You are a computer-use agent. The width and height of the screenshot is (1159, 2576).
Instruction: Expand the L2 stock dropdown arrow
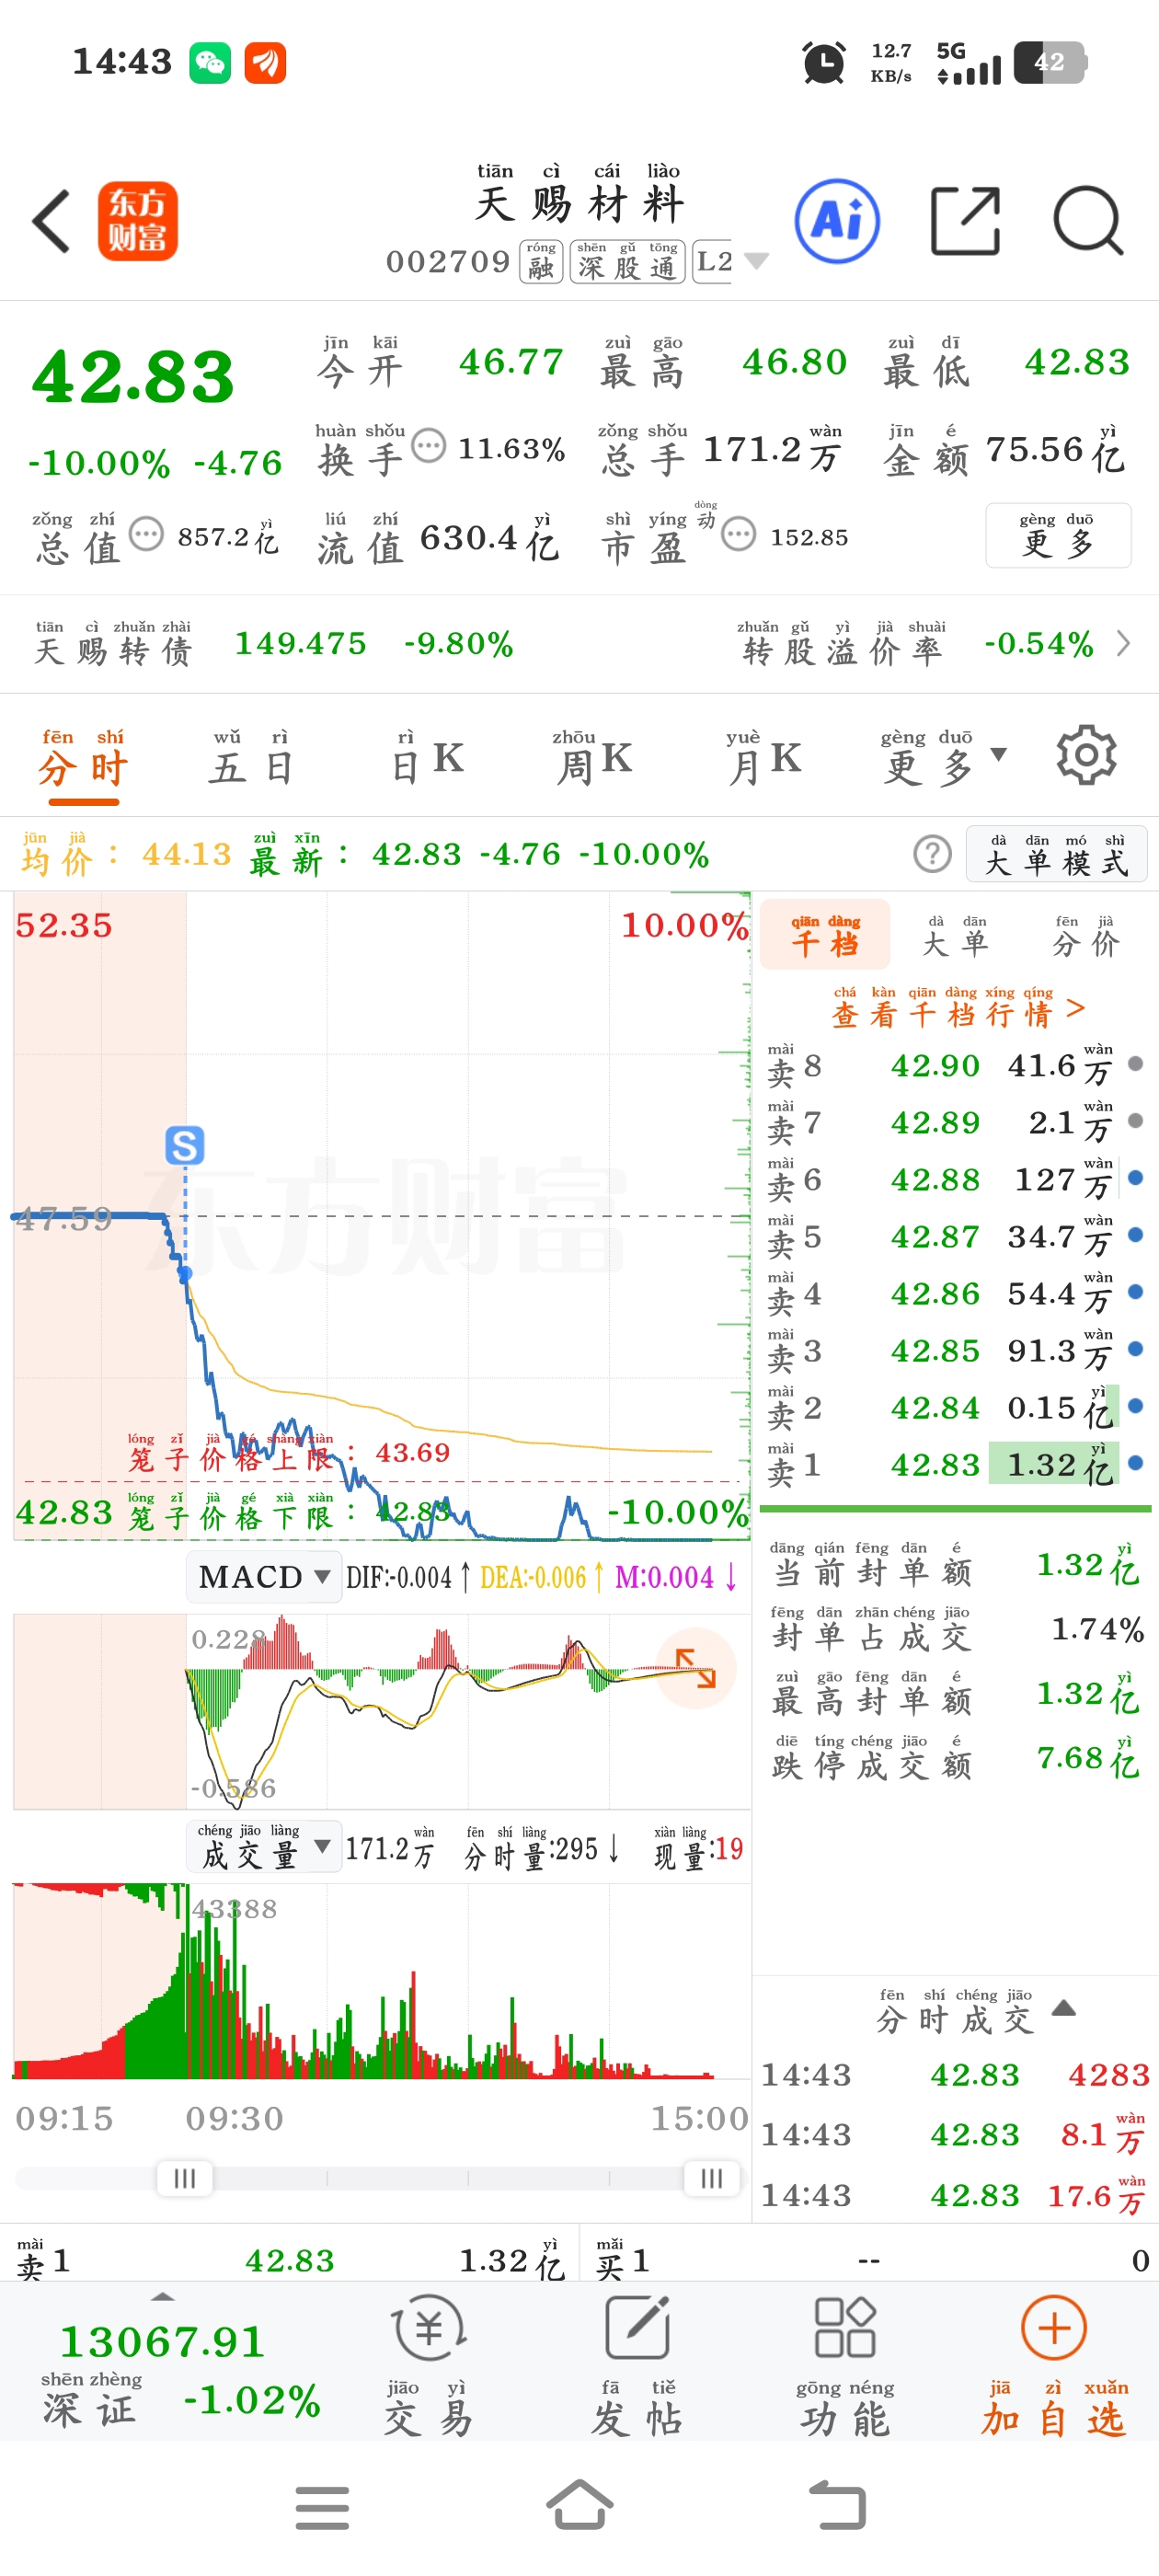coord(756,262)
